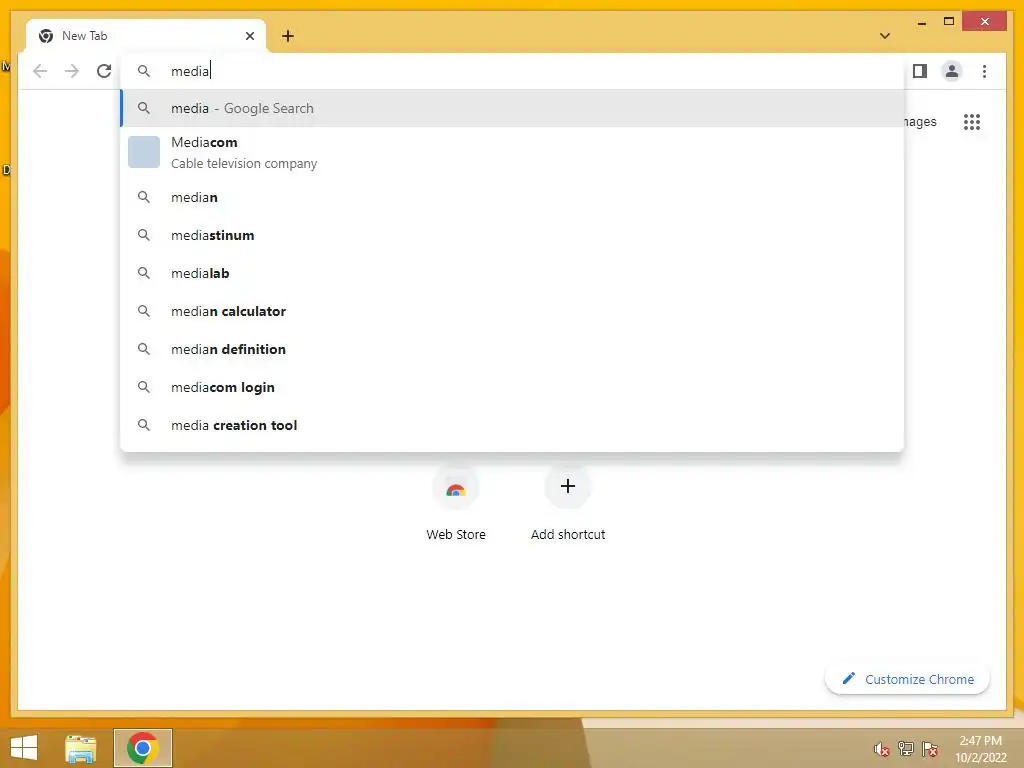Viewport: 1024px width, 768px height.
Task: Open Customize Chrome button
Action: (907, 679)
